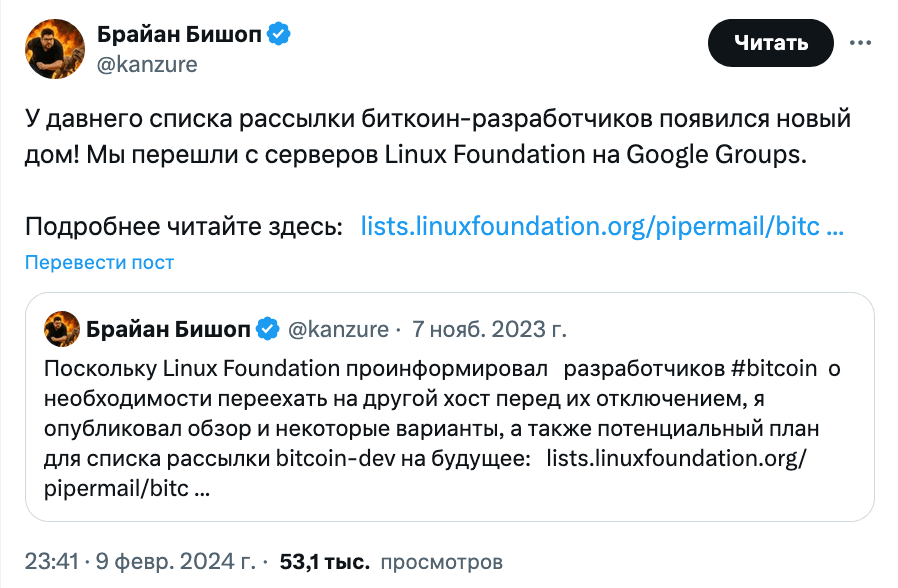Viewport: 898px width, 588px height.
Task: Click the verified badge in the quoted post
Action: (x=267, y=329)
